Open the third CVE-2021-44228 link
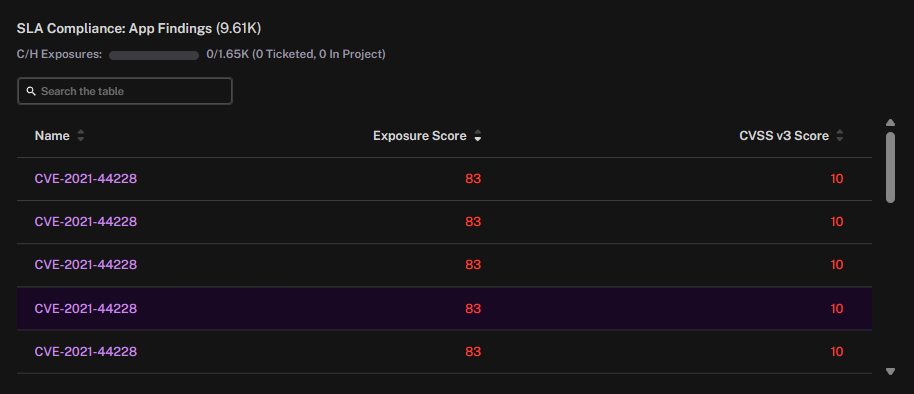The image size is (914, 394). [x=86, y=265]
